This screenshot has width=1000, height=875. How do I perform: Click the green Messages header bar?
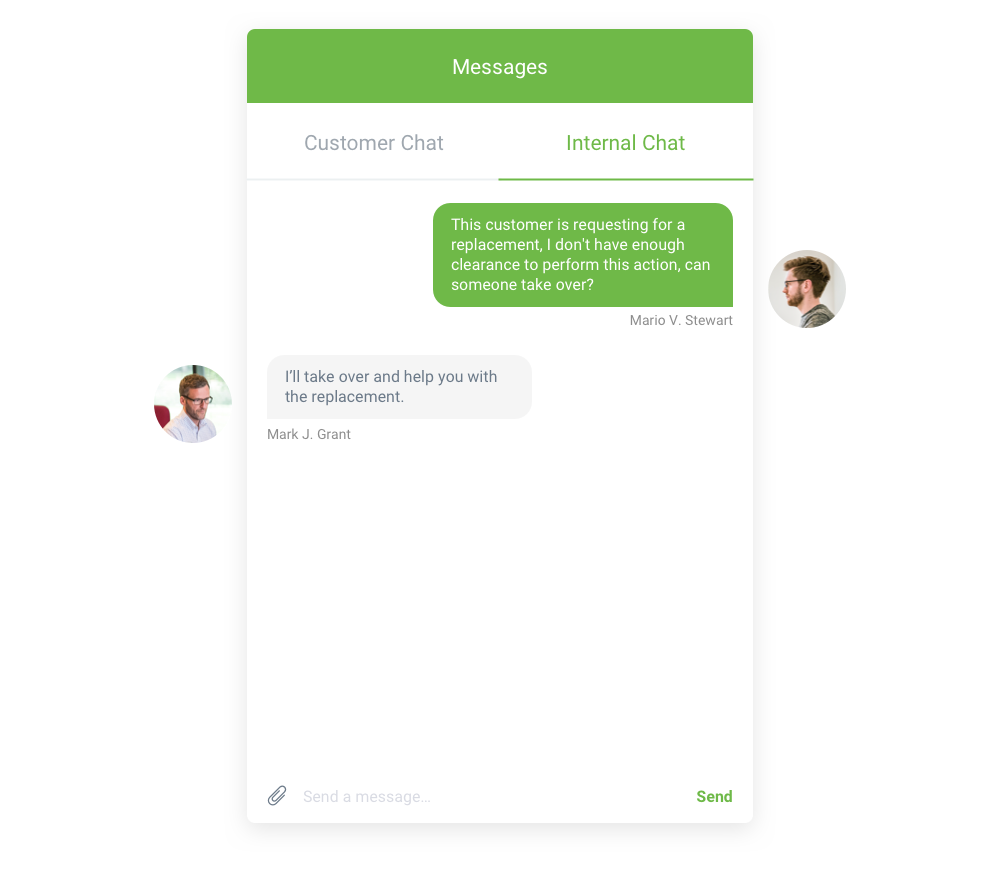500,66
